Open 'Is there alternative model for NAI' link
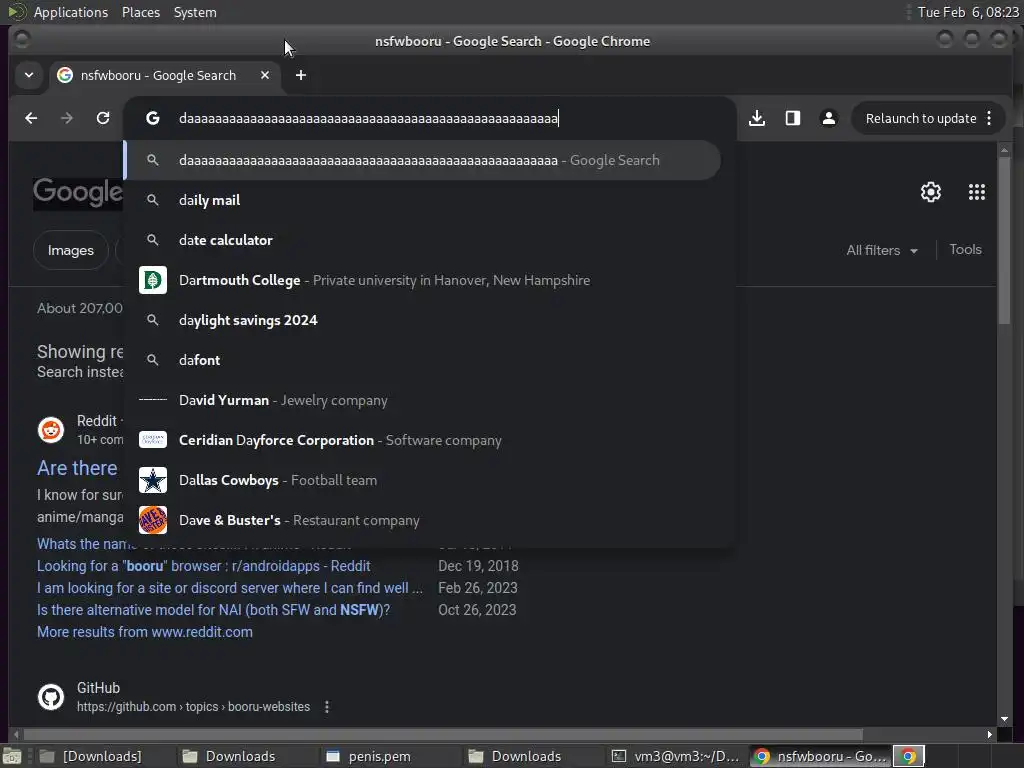This screenshot has width=1024, height=768. (214, 610)
